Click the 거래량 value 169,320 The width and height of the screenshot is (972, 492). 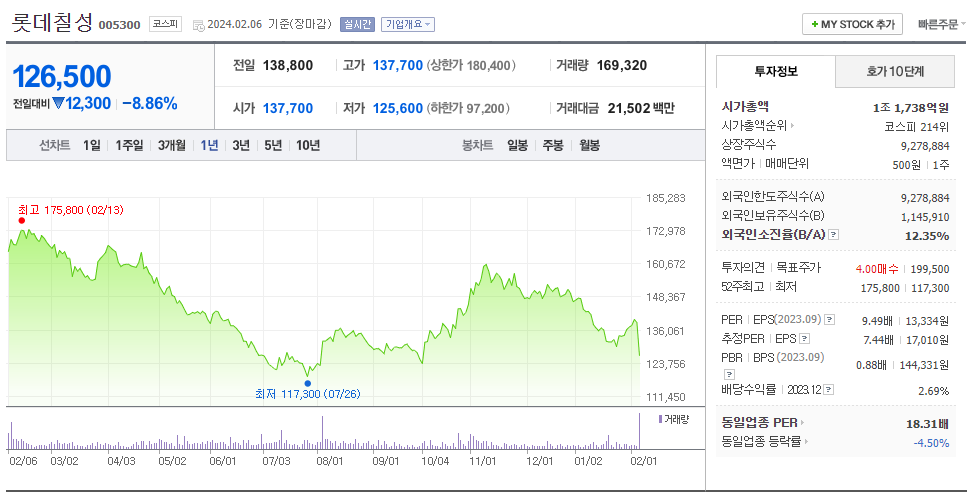coord(622,65)
